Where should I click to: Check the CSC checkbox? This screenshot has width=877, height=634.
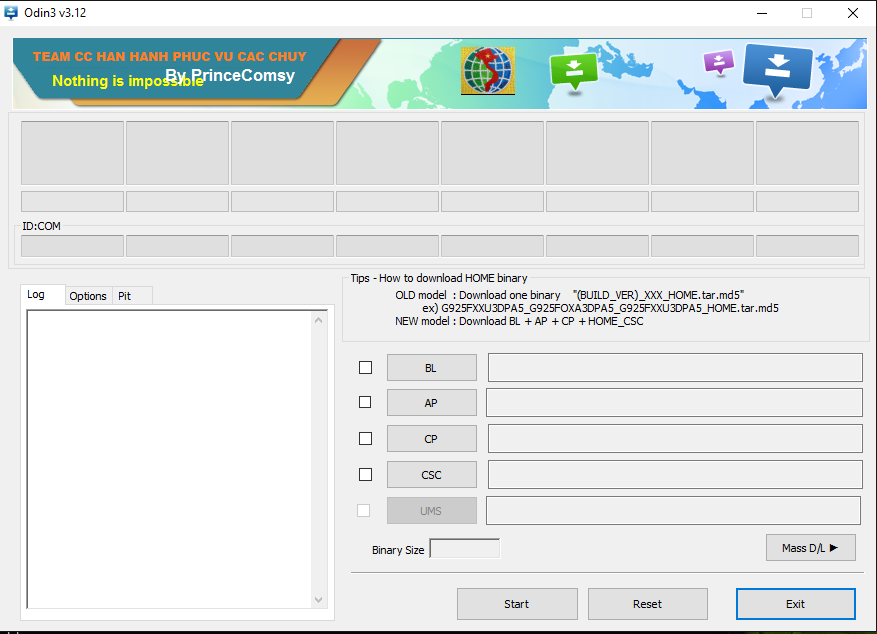(365, 474)
